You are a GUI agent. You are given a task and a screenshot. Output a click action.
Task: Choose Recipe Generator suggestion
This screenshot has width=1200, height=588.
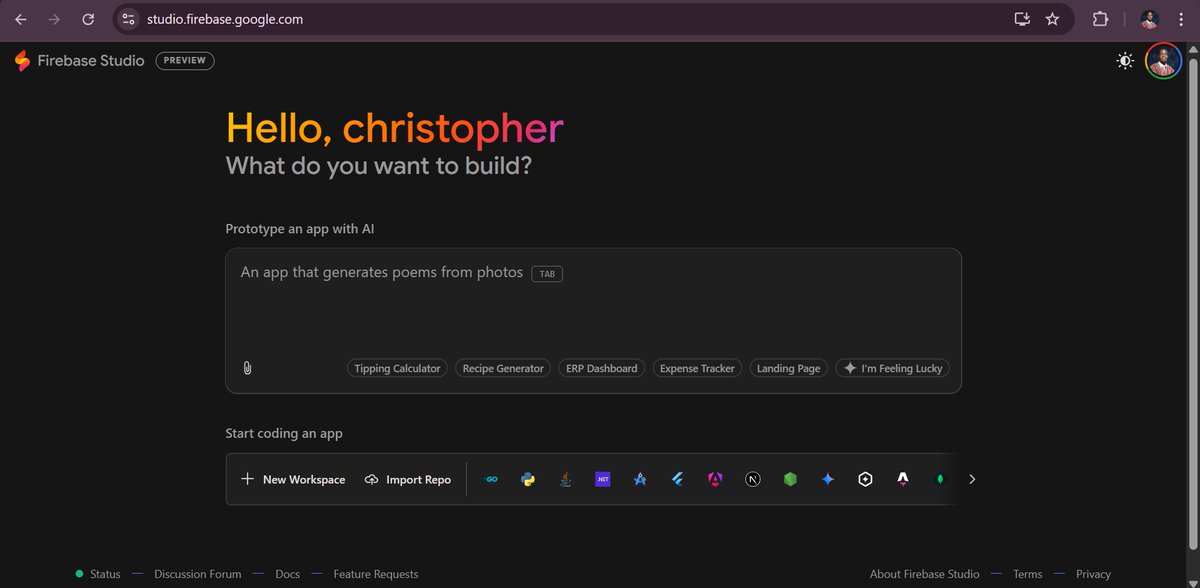coord(503,368)
